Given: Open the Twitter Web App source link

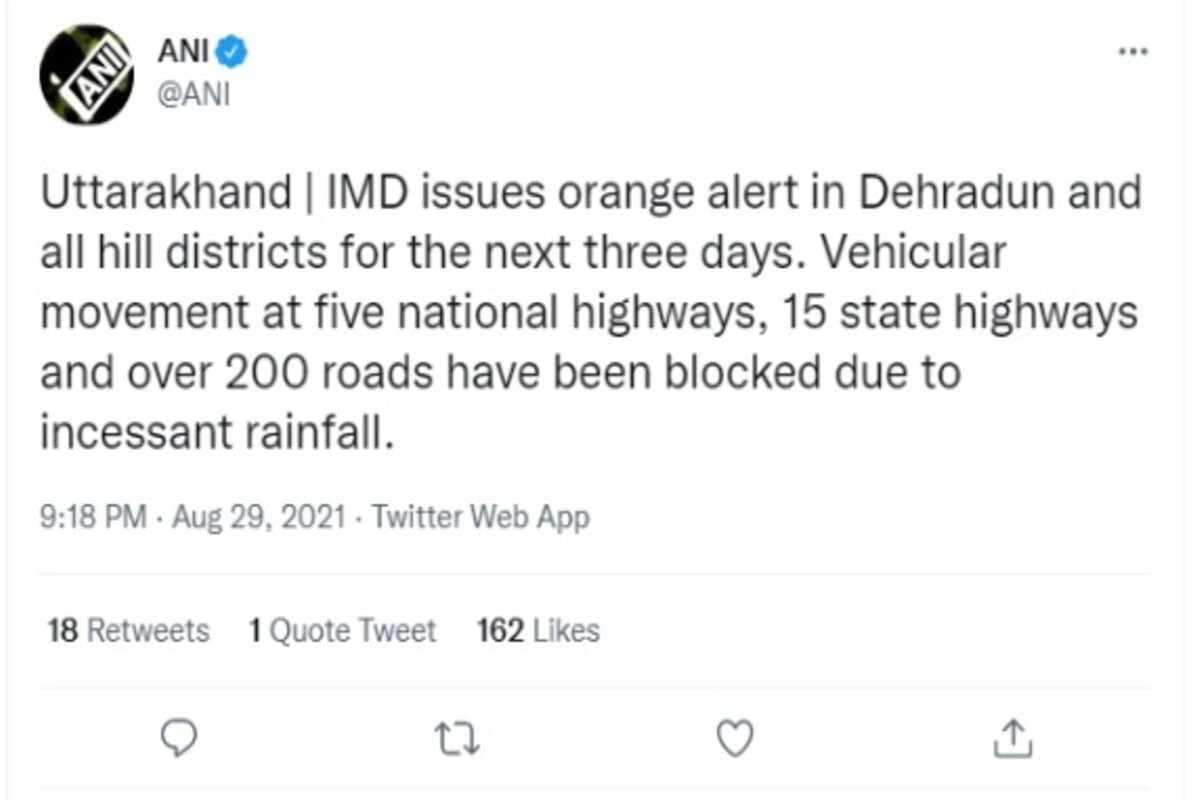Looking at the screenshot, I should 480,518.
